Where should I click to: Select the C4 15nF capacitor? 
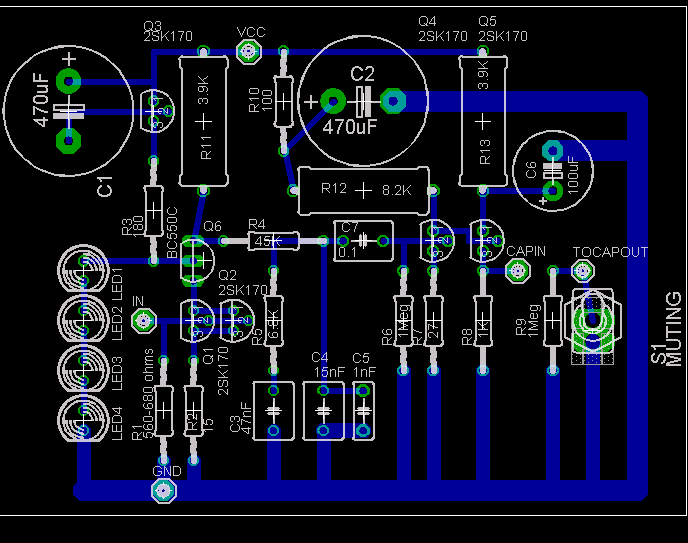click(x=323, y=411)
